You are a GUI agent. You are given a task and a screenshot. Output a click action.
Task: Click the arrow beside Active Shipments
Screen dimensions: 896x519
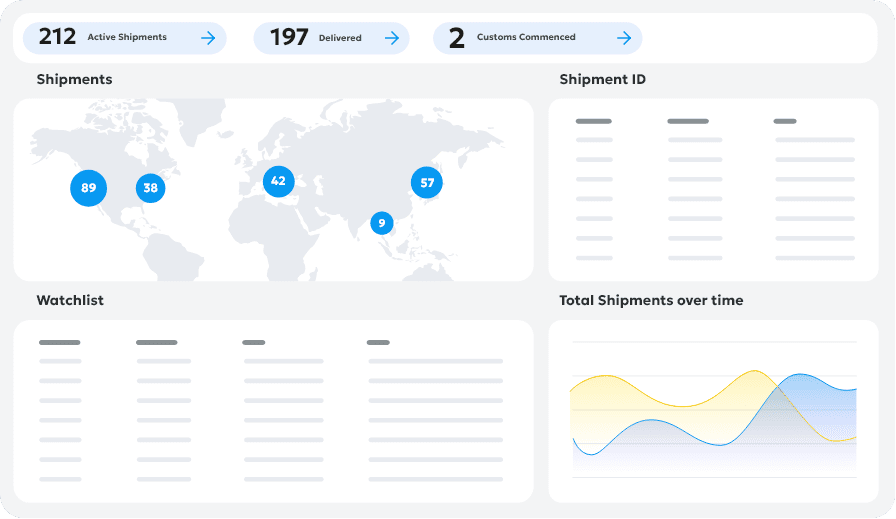[x=208, y=38]
